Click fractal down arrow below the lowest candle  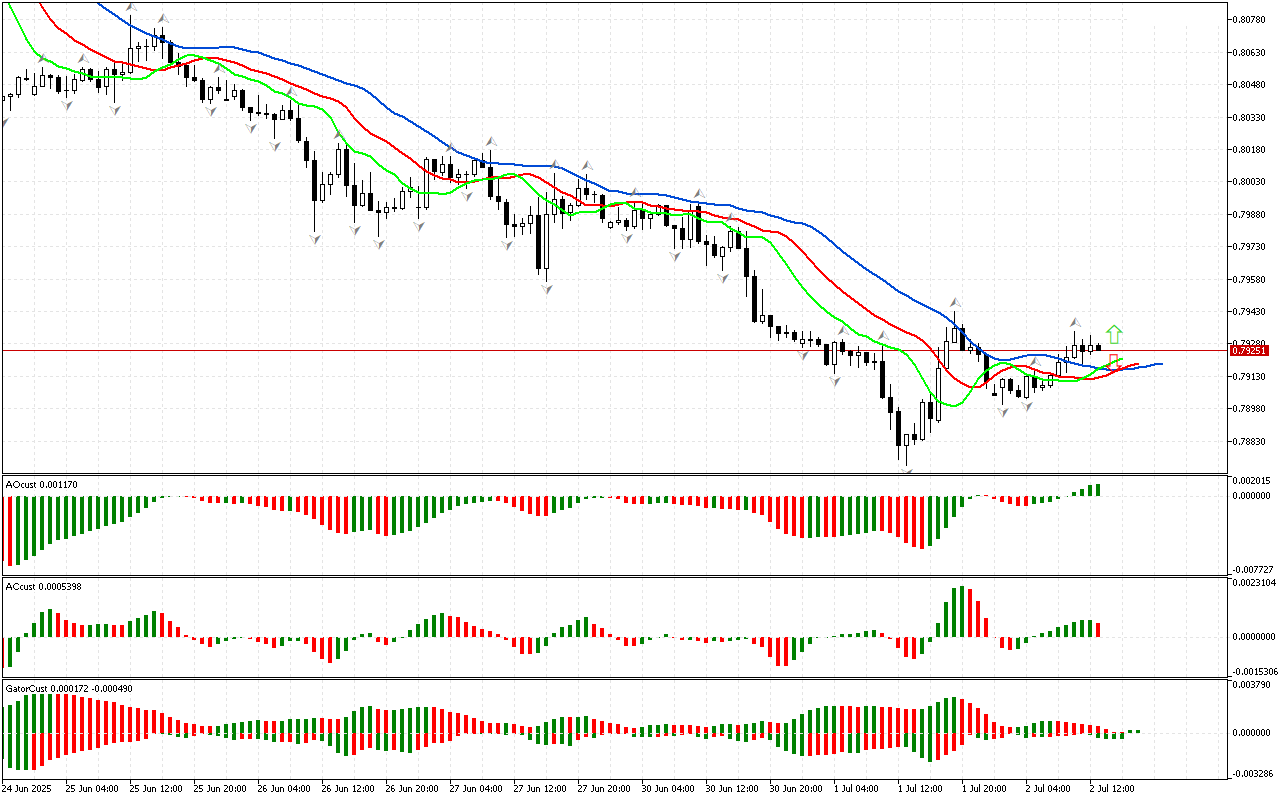pos(907,468)
